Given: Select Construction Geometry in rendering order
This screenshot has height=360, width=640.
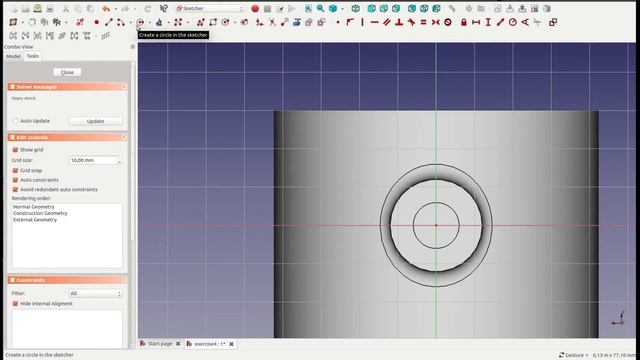Looking at the screenshot, I should coord(40,213).
